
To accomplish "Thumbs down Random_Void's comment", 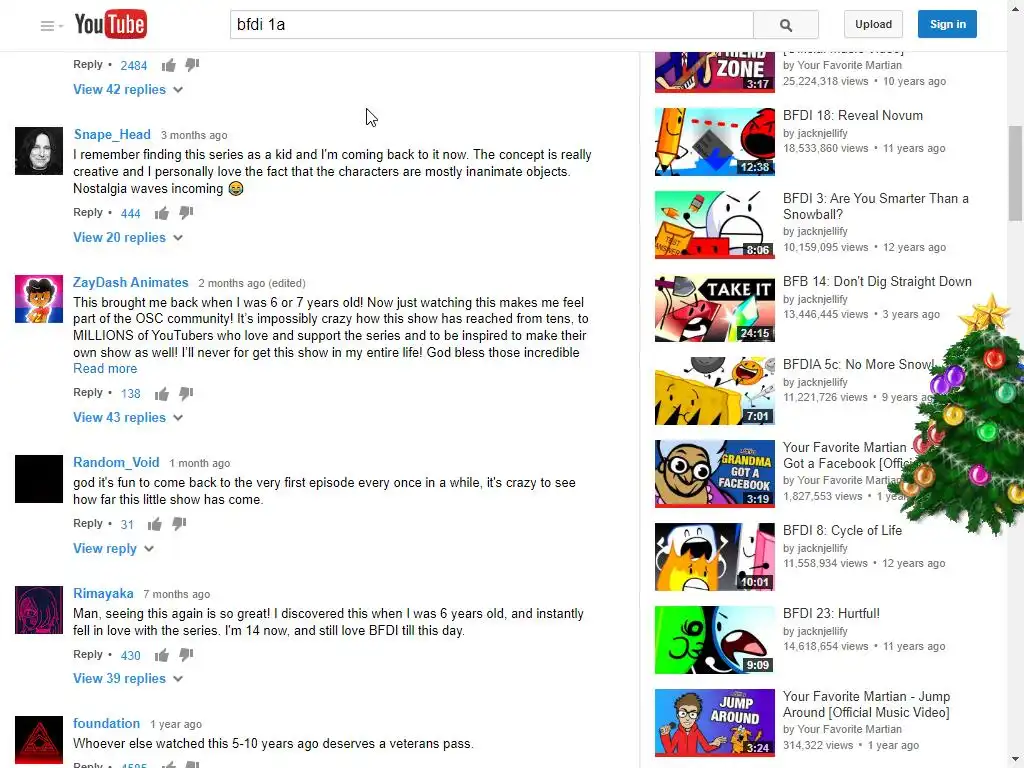I will pyautogui.click(x=179, y=524).
